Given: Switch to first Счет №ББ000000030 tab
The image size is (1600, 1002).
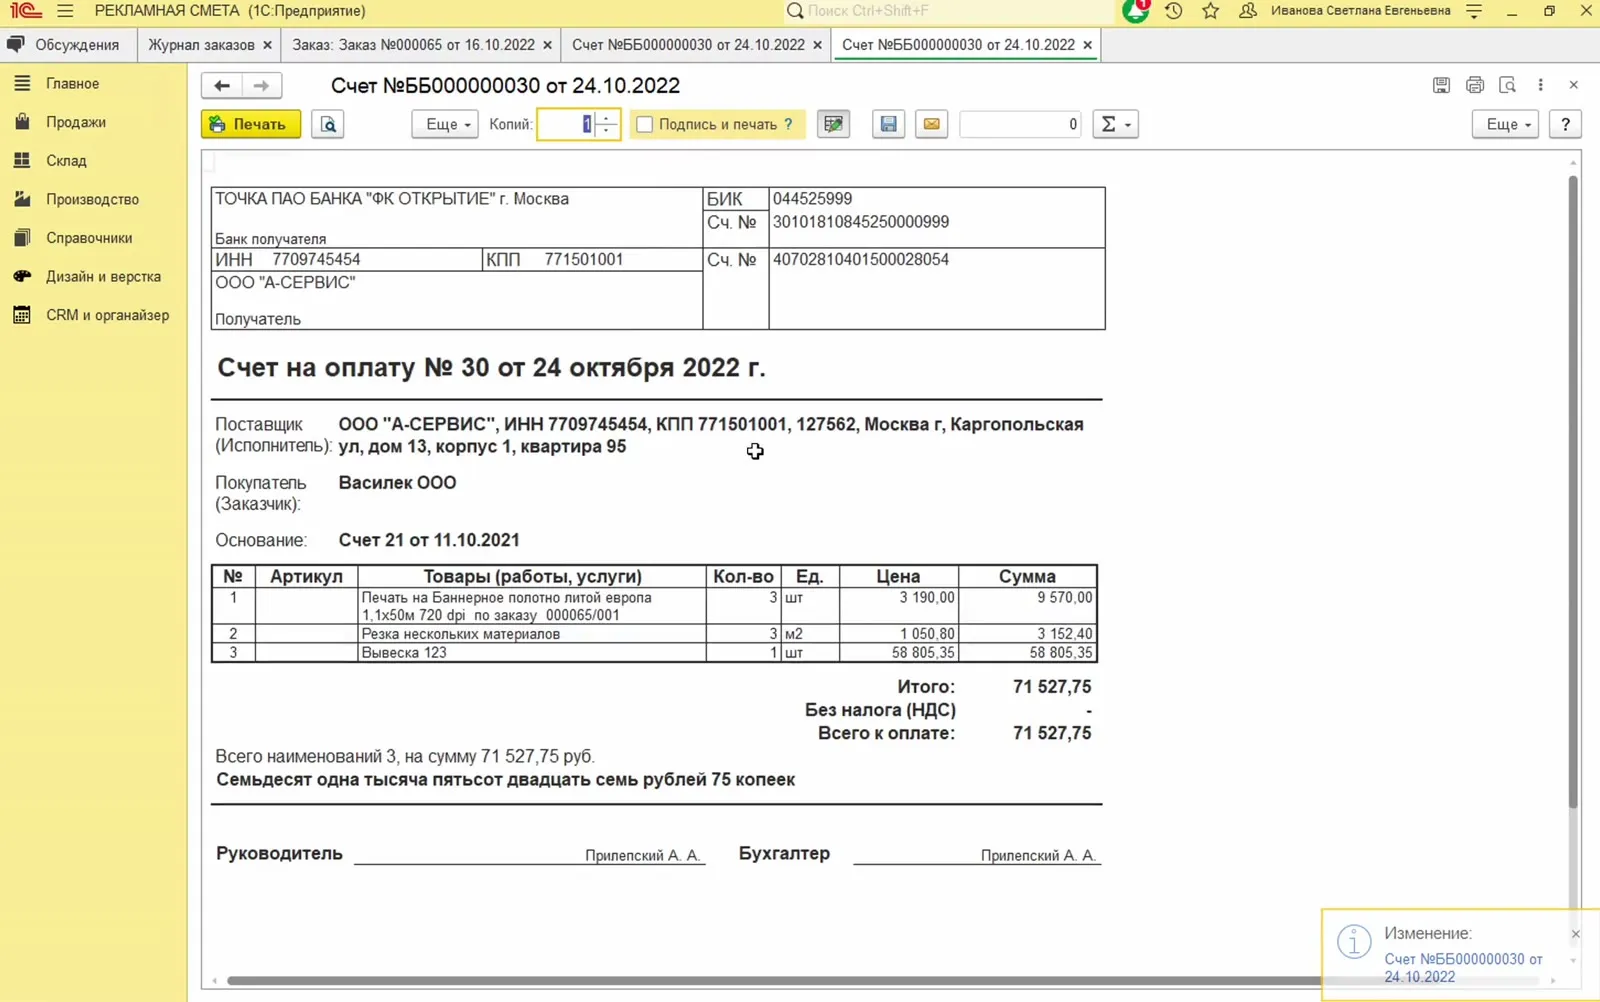Looking at the screenshot, I should (x=688, y=45).
